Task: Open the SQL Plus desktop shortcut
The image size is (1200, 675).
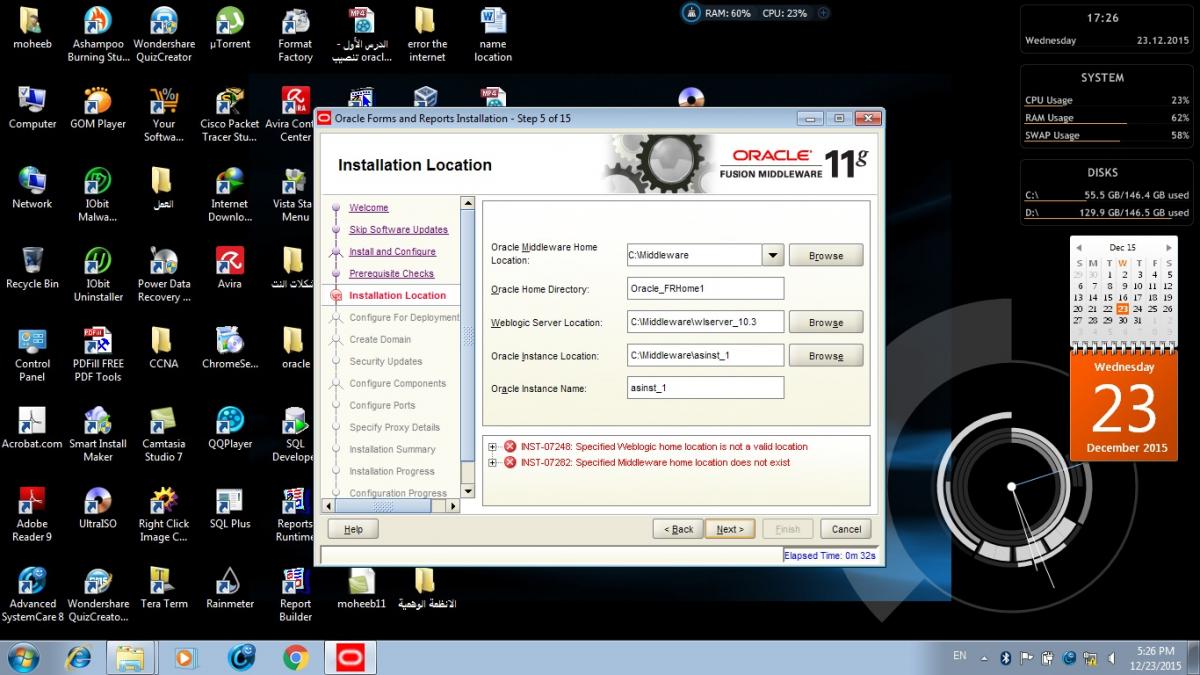Action: coord(230,502)
